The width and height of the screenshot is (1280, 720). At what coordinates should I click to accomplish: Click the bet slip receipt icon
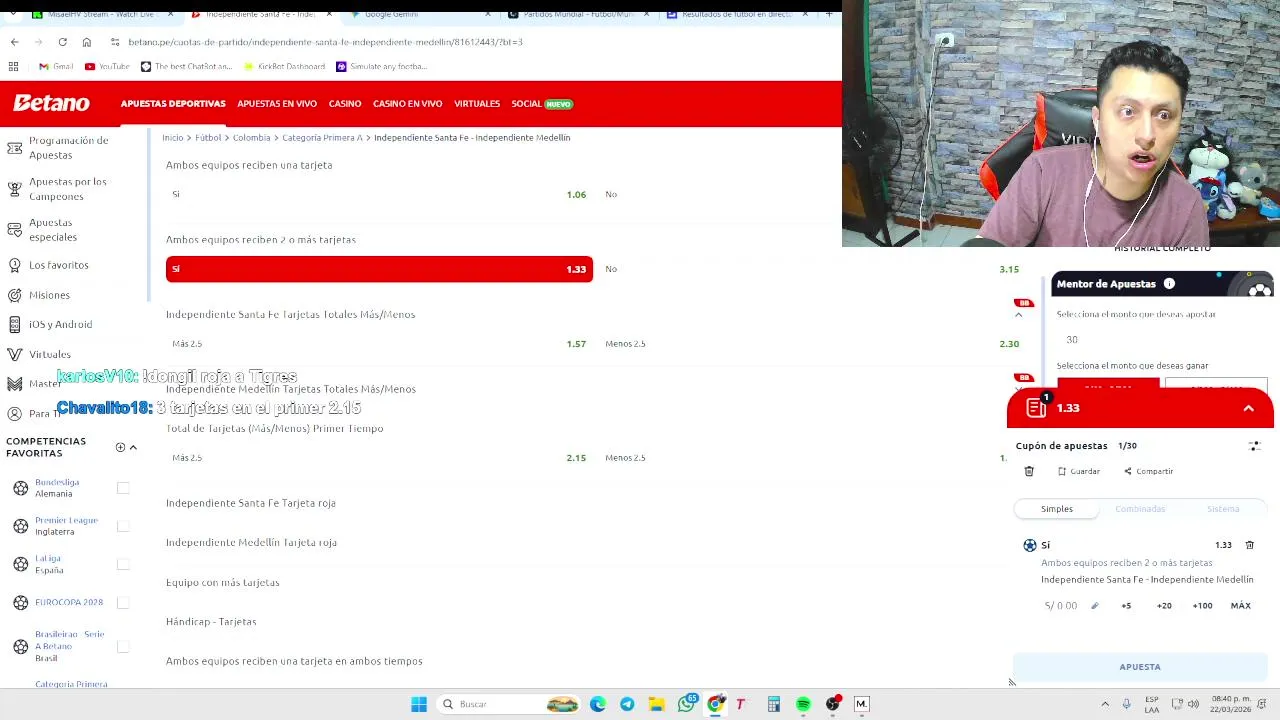(1036, 406)
